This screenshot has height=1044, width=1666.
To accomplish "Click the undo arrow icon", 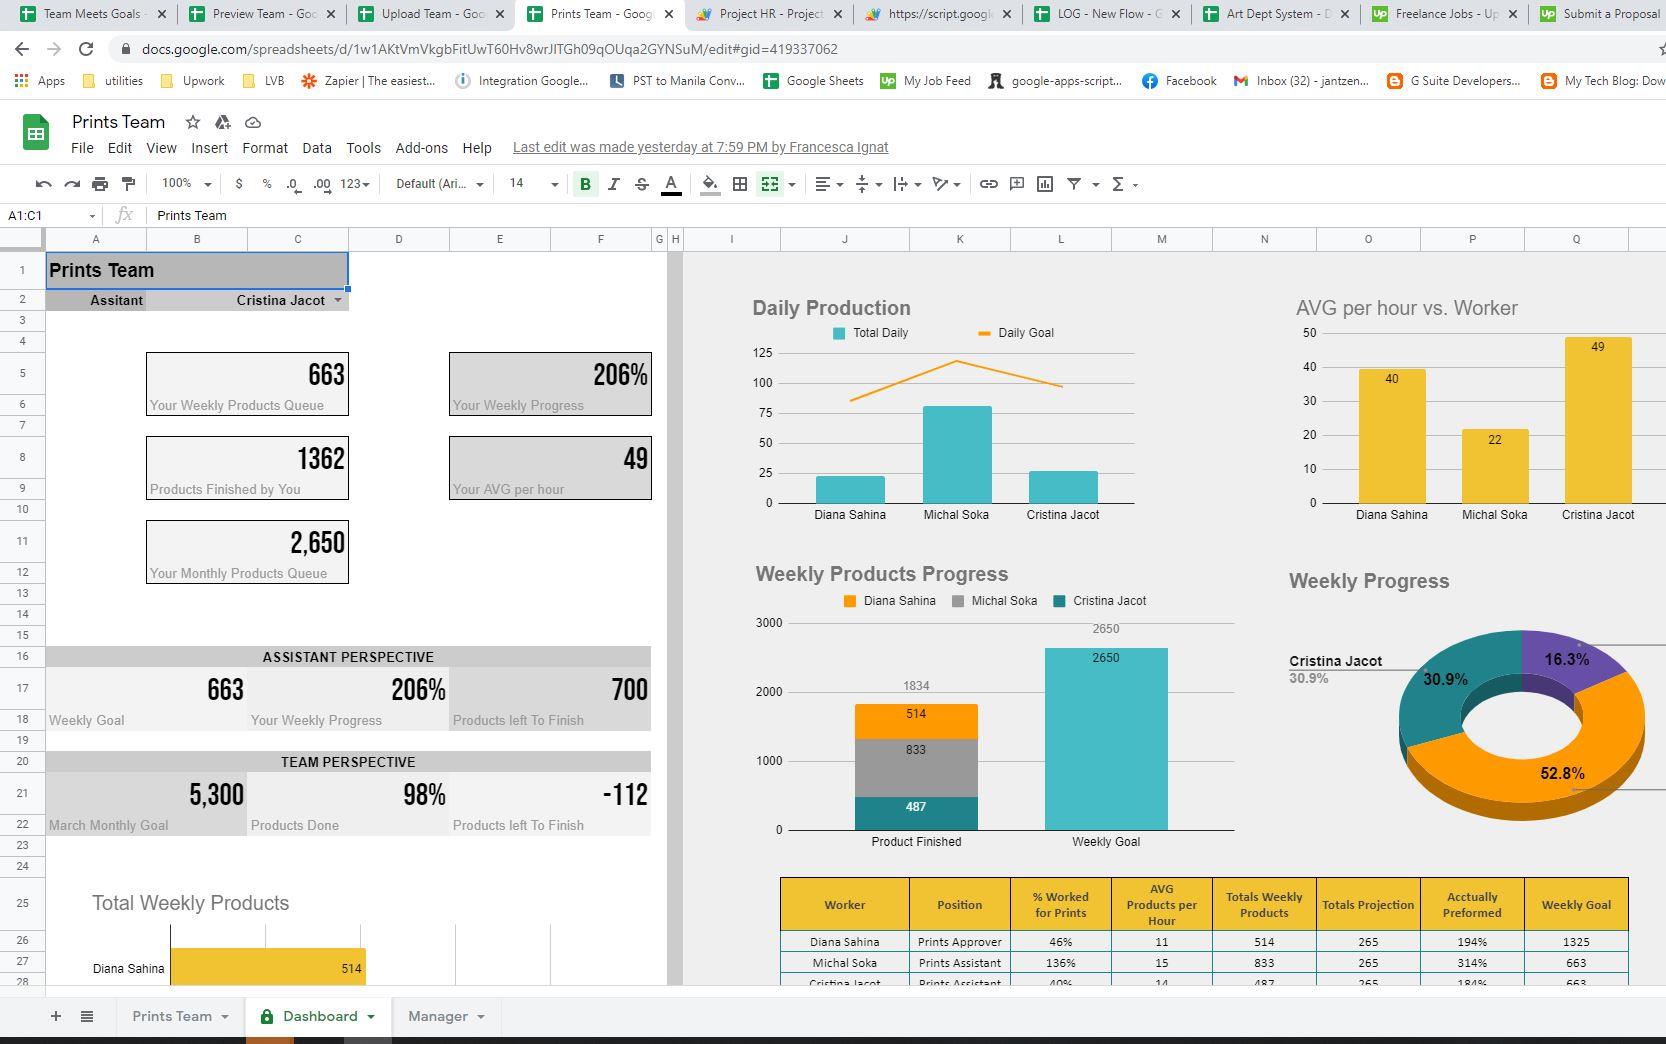I will coord(43,184).
